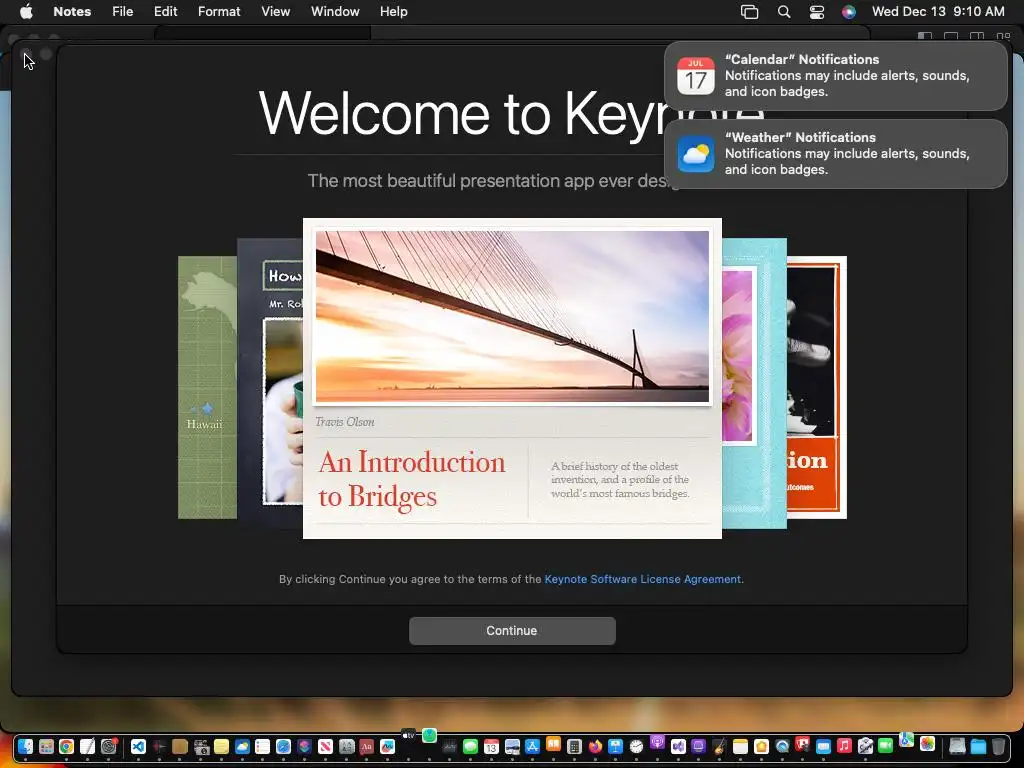Open Dictionary app in the Dock
This screenshot has width=1024, height=768.
tap(366, 746)
